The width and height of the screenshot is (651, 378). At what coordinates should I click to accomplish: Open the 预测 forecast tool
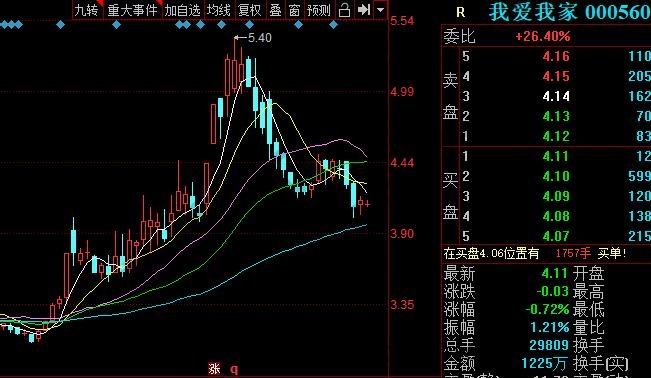coord(318,10)
